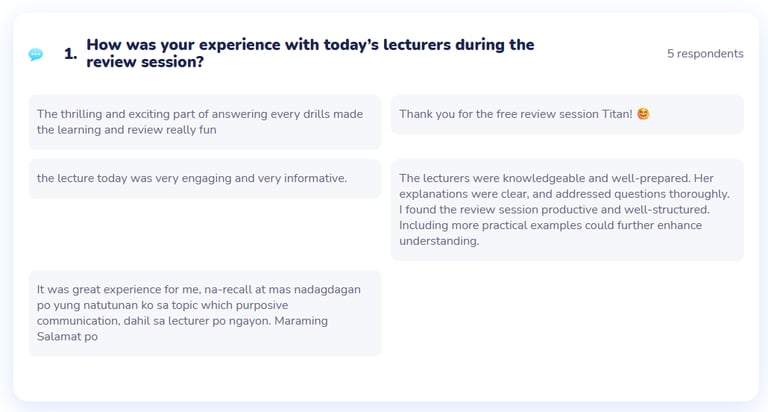The height and width of the screenshot is (412, 768).
Task: Click the line 'I found the review session productive'
Action: [x=554, y=210]
